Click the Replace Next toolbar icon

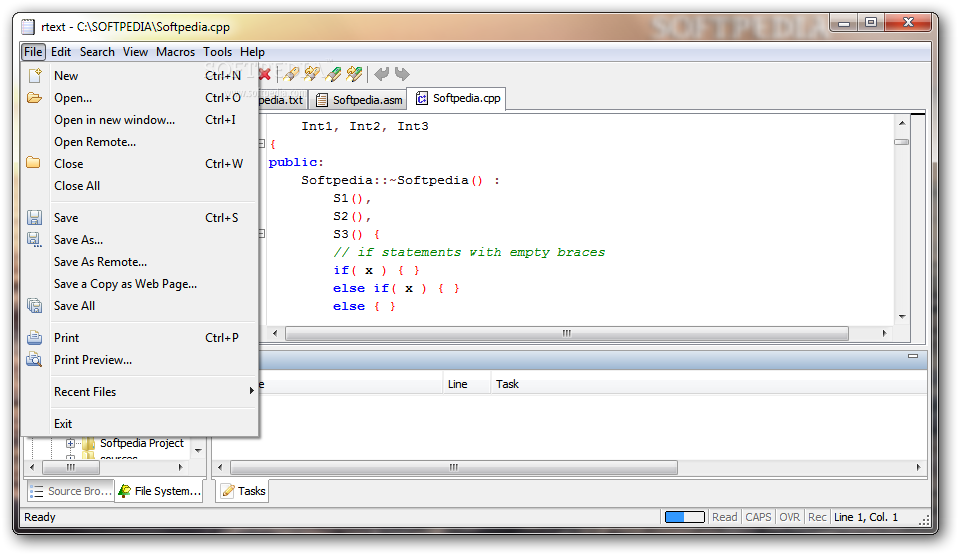pos(354,75)
